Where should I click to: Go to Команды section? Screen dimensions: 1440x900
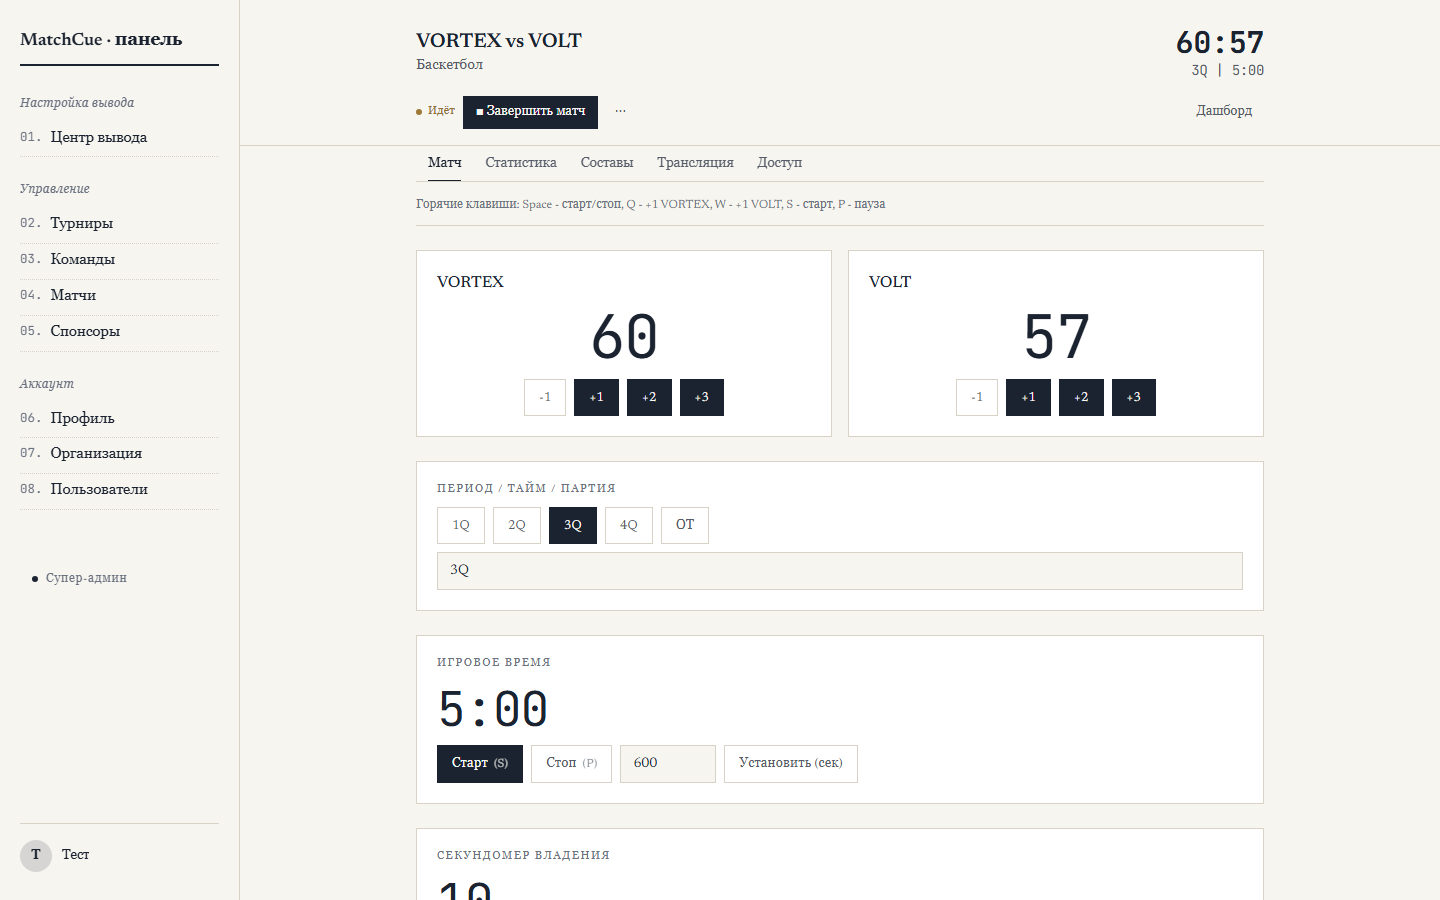119,259
